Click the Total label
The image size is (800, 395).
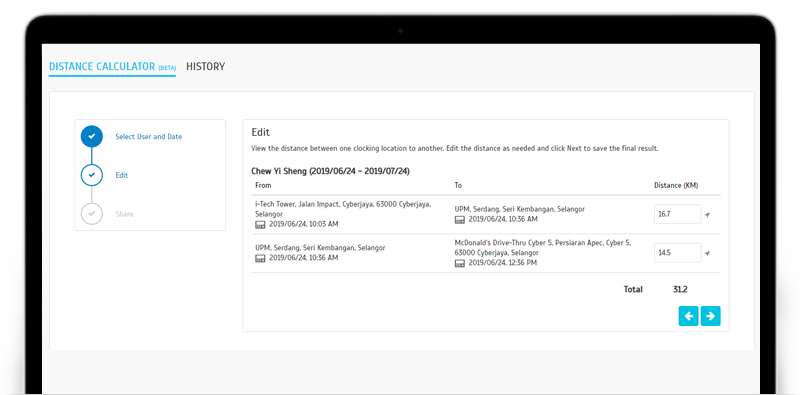[x=633, y=289]
